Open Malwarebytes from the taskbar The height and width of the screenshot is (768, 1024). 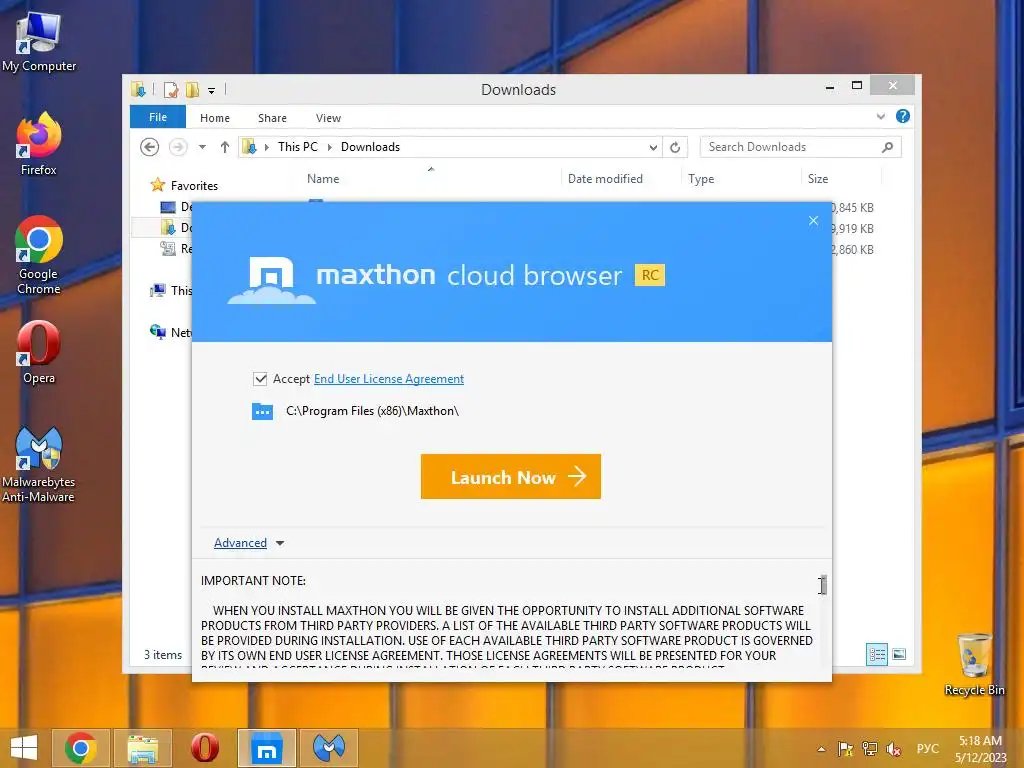coord(328,748)
